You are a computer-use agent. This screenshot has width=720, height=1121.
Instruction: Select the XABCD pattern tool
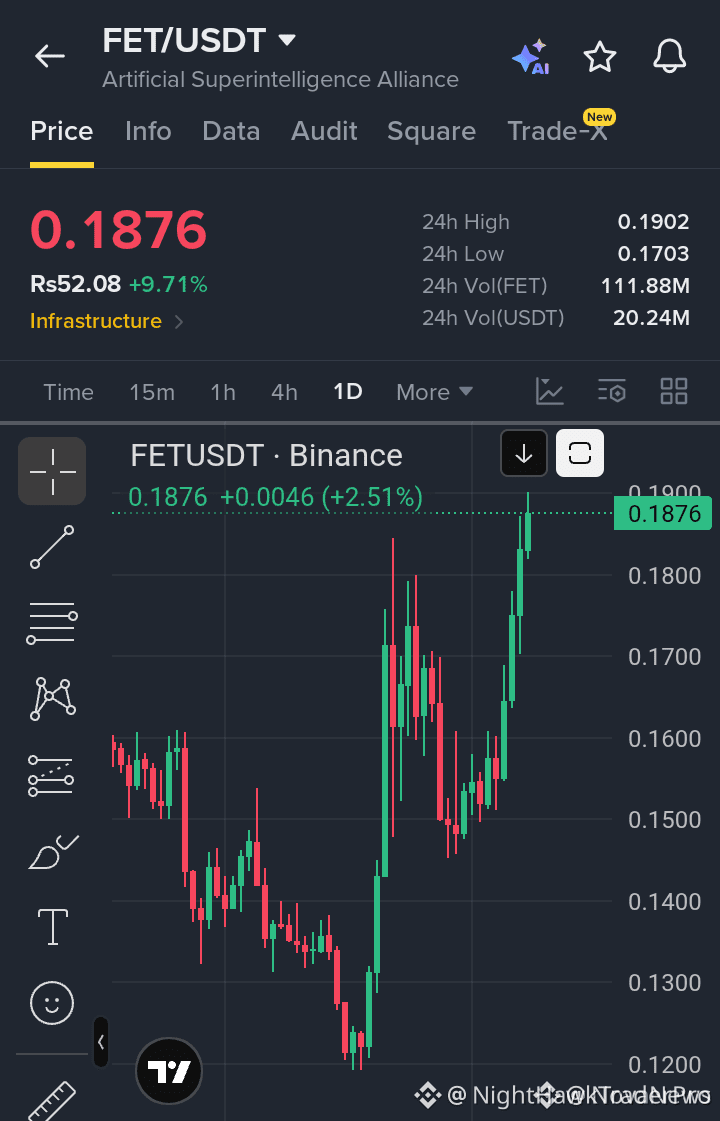pyautogui.click(x=52, y=698)
